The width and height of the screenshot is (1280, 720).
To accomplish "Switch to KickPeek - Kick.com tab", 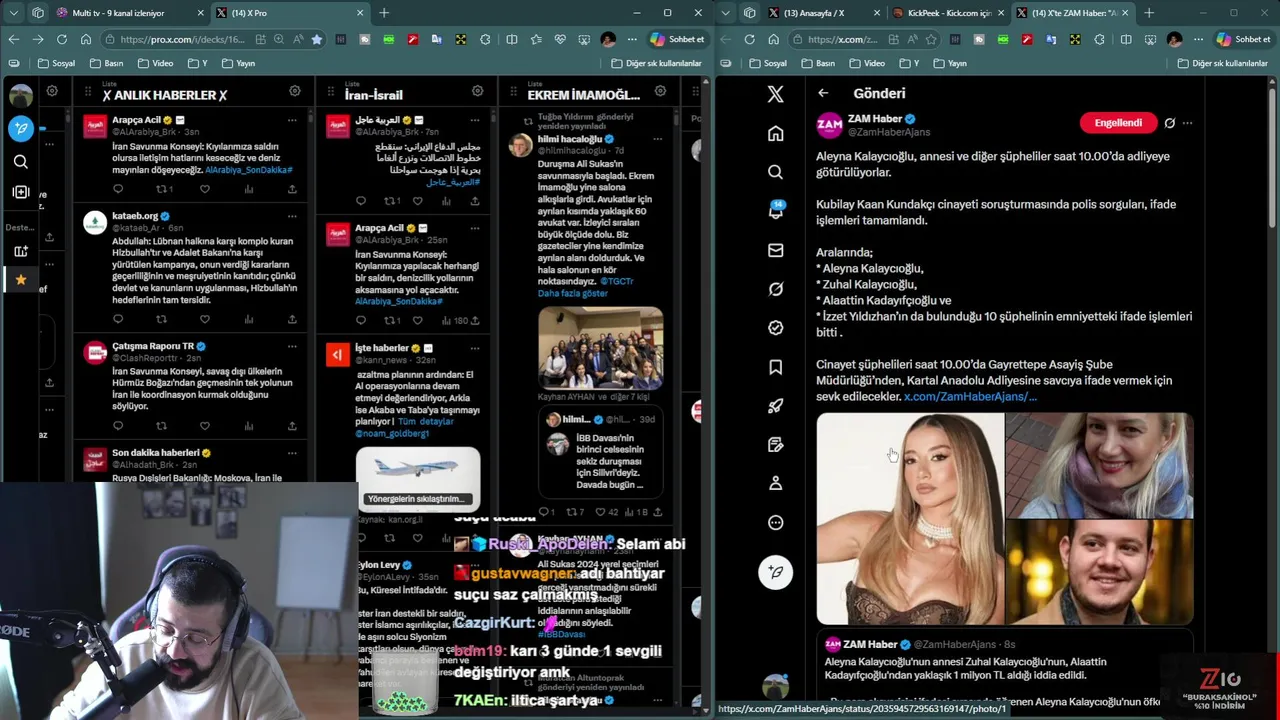I will click(x=947, y=13).
